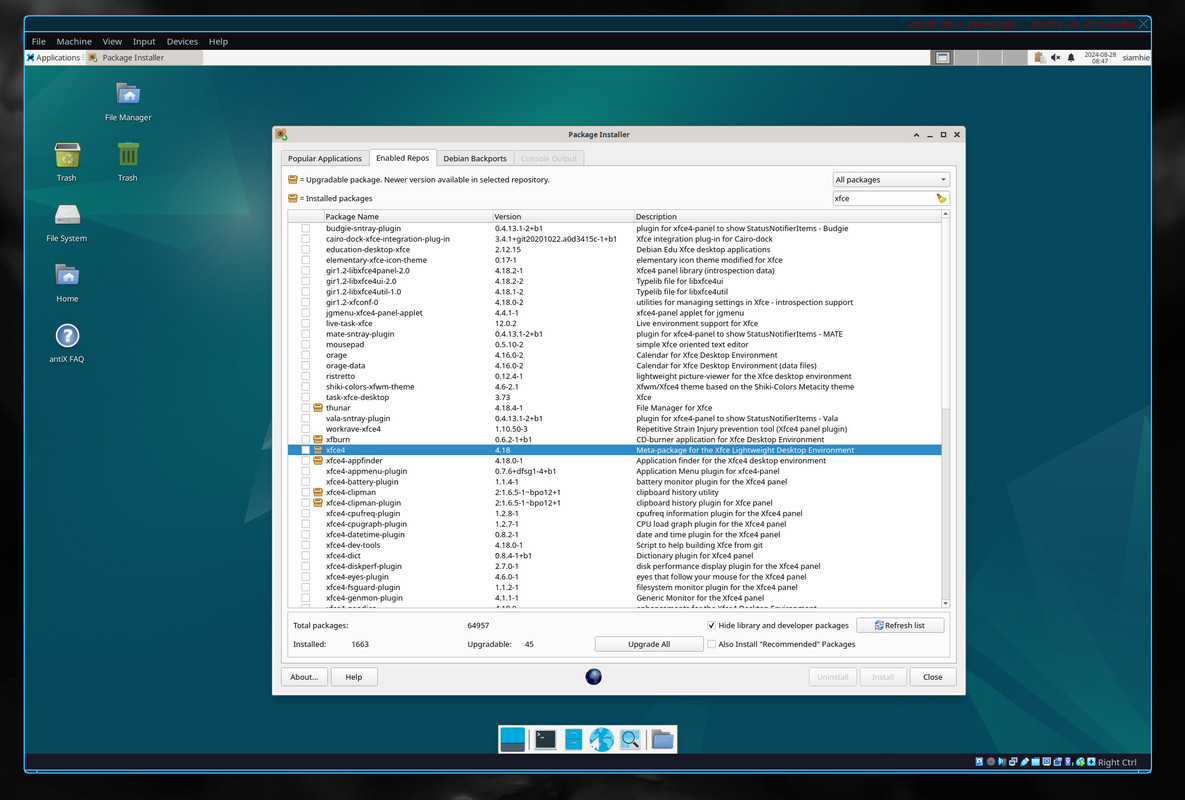Open the Trash icon with recycle symbol
Screen dimensions: 1185x800
point(67,162)
